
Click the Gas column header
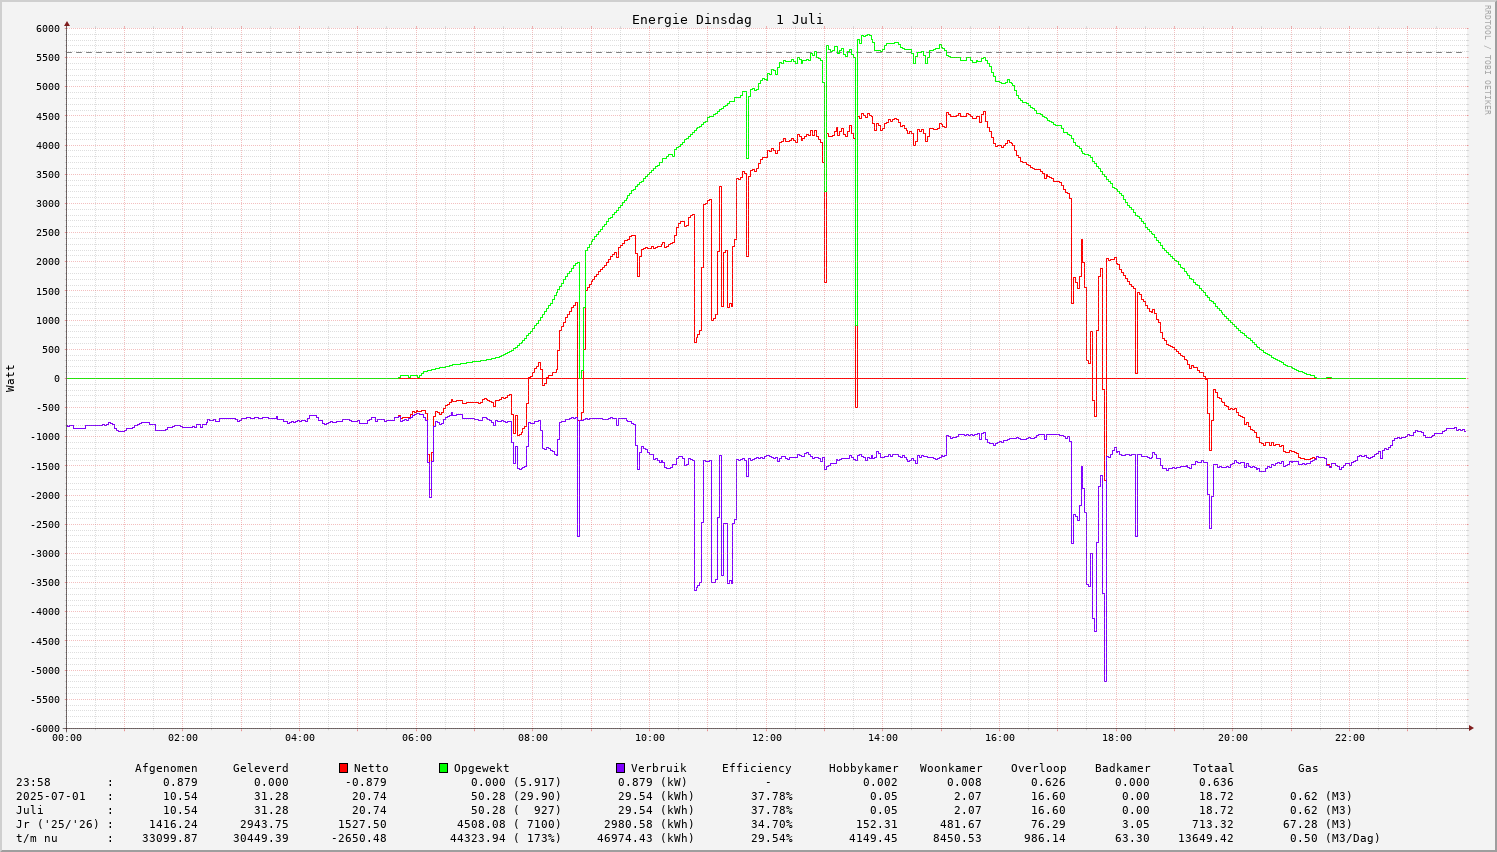(1308, 768)
